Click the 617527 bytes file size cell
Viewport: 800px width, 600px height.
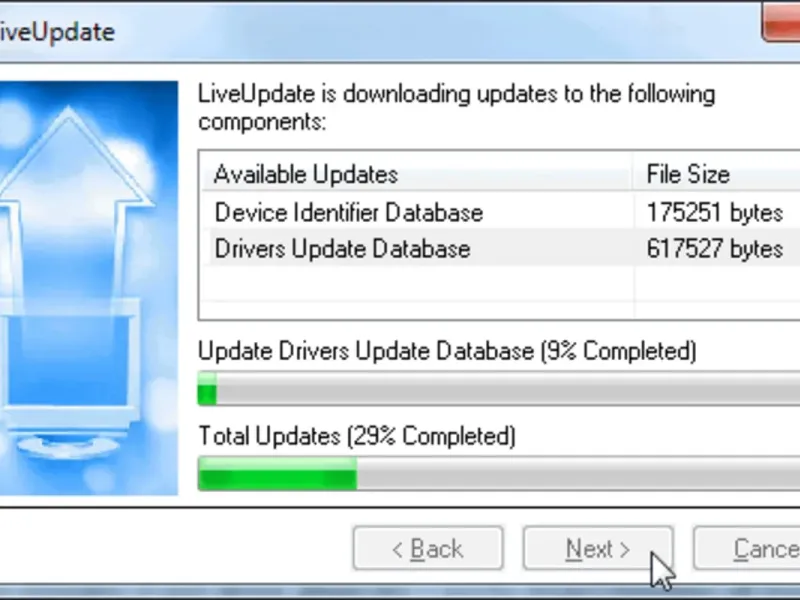(714, 249)
